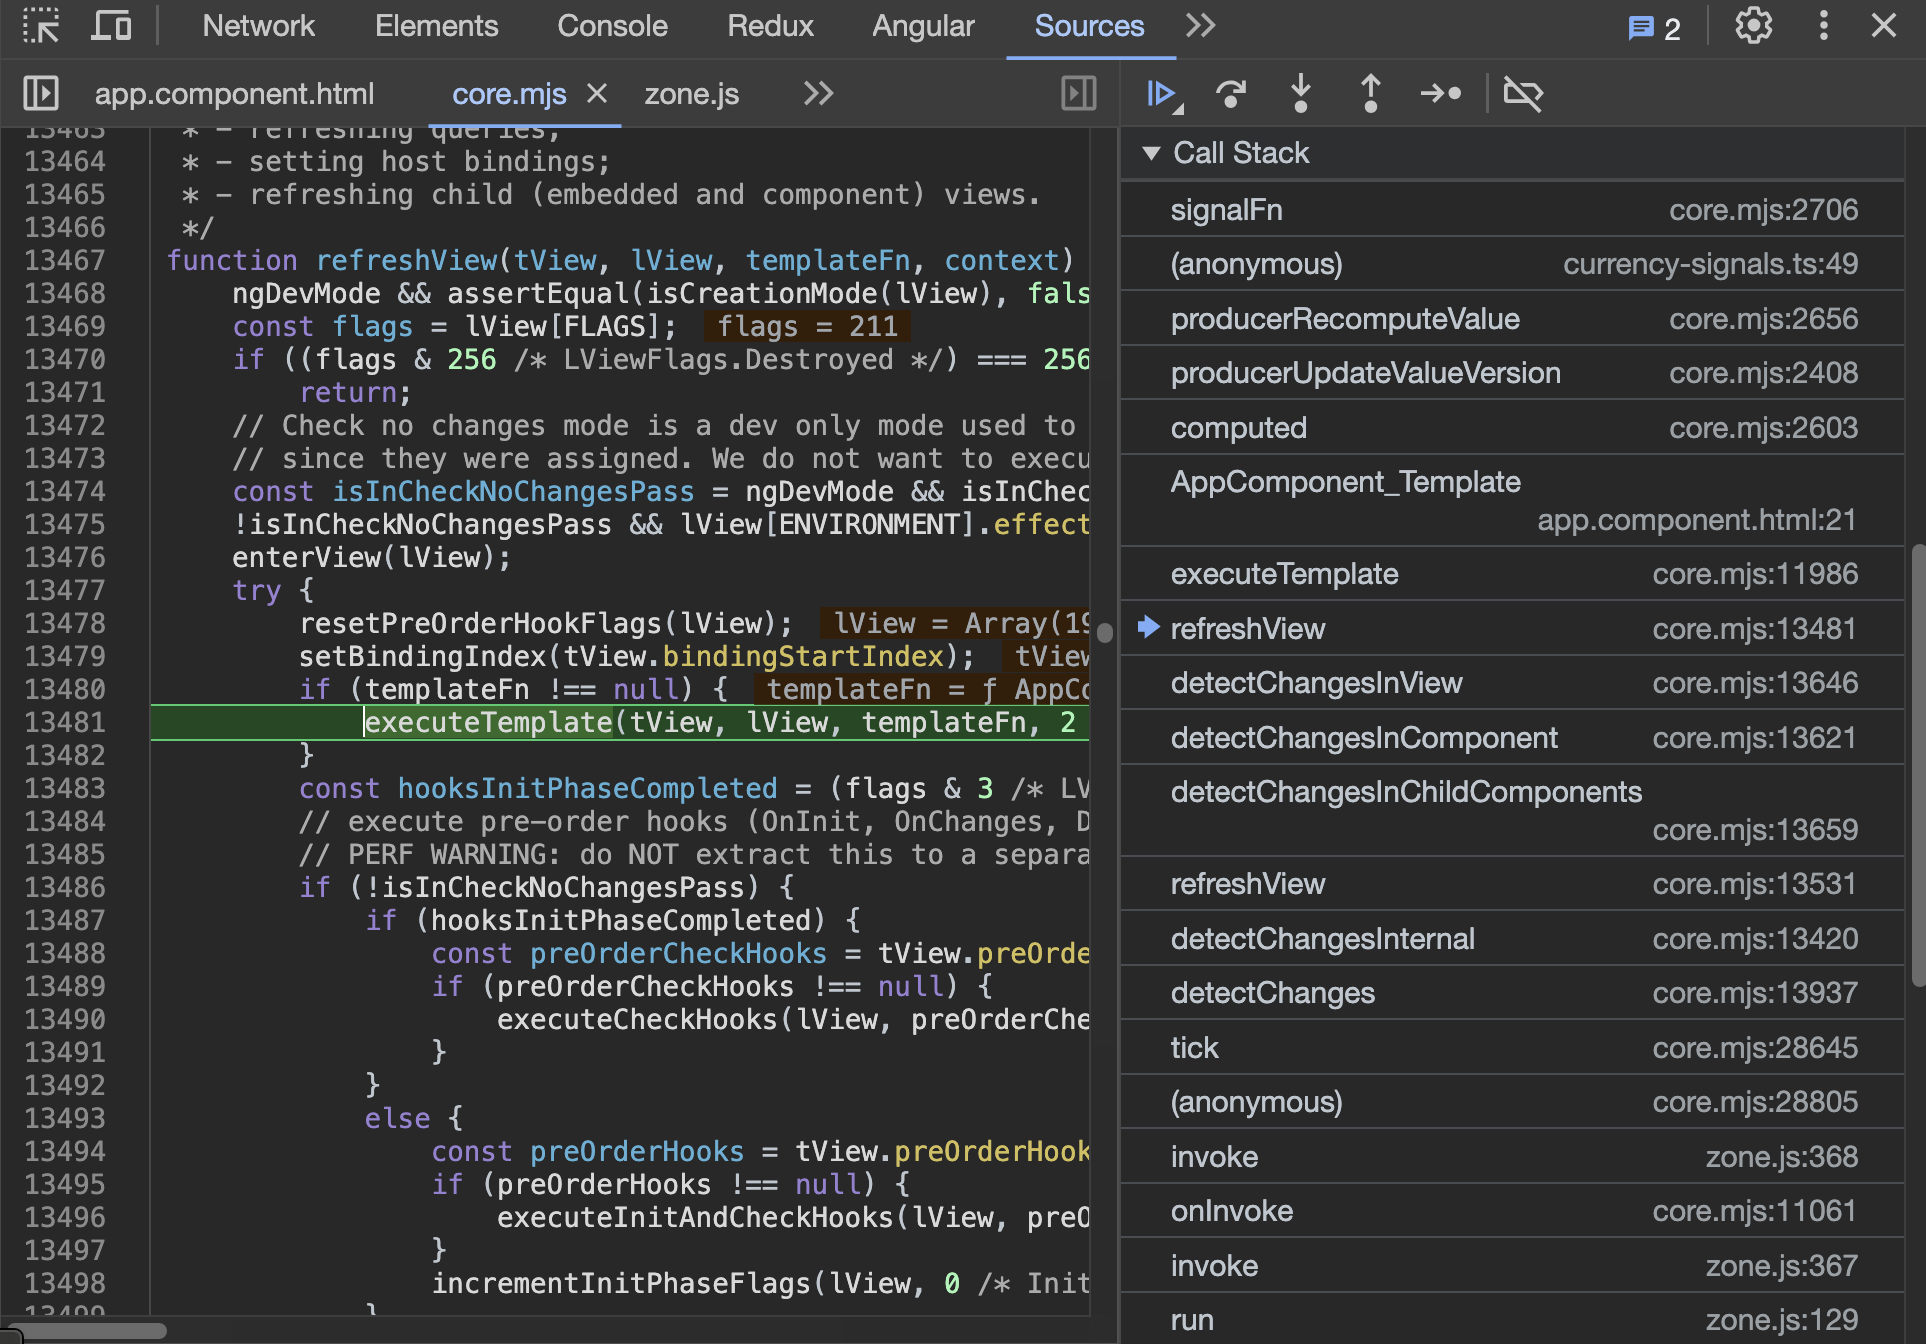The height and width of the screenshot is (1344, 1926).
Task: Hide the debugger sidebar pane
Action: click(x=1078, y=94)
